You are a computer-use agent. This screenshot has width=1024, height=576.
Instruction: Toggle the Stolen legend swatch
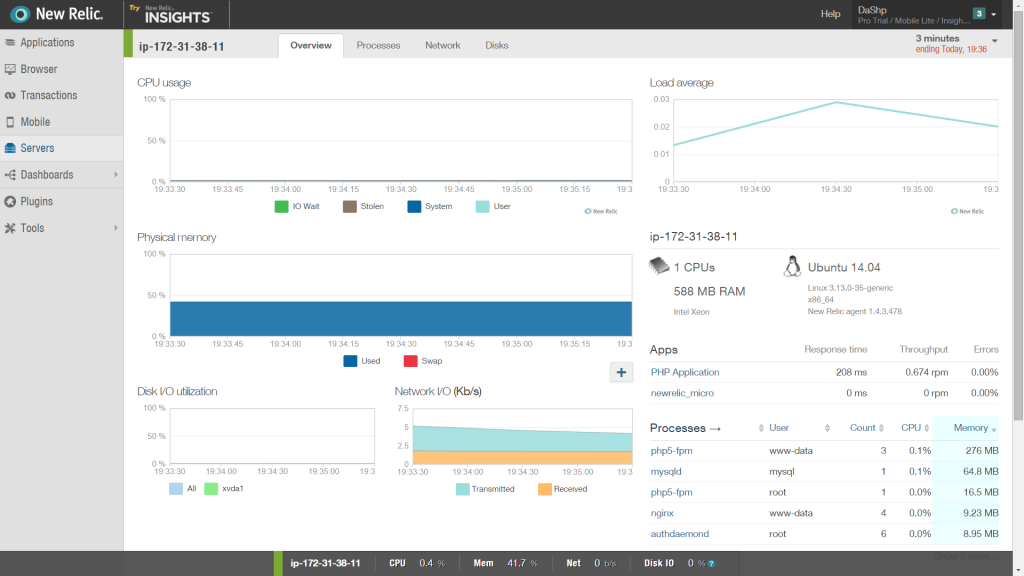pos(350,206)
